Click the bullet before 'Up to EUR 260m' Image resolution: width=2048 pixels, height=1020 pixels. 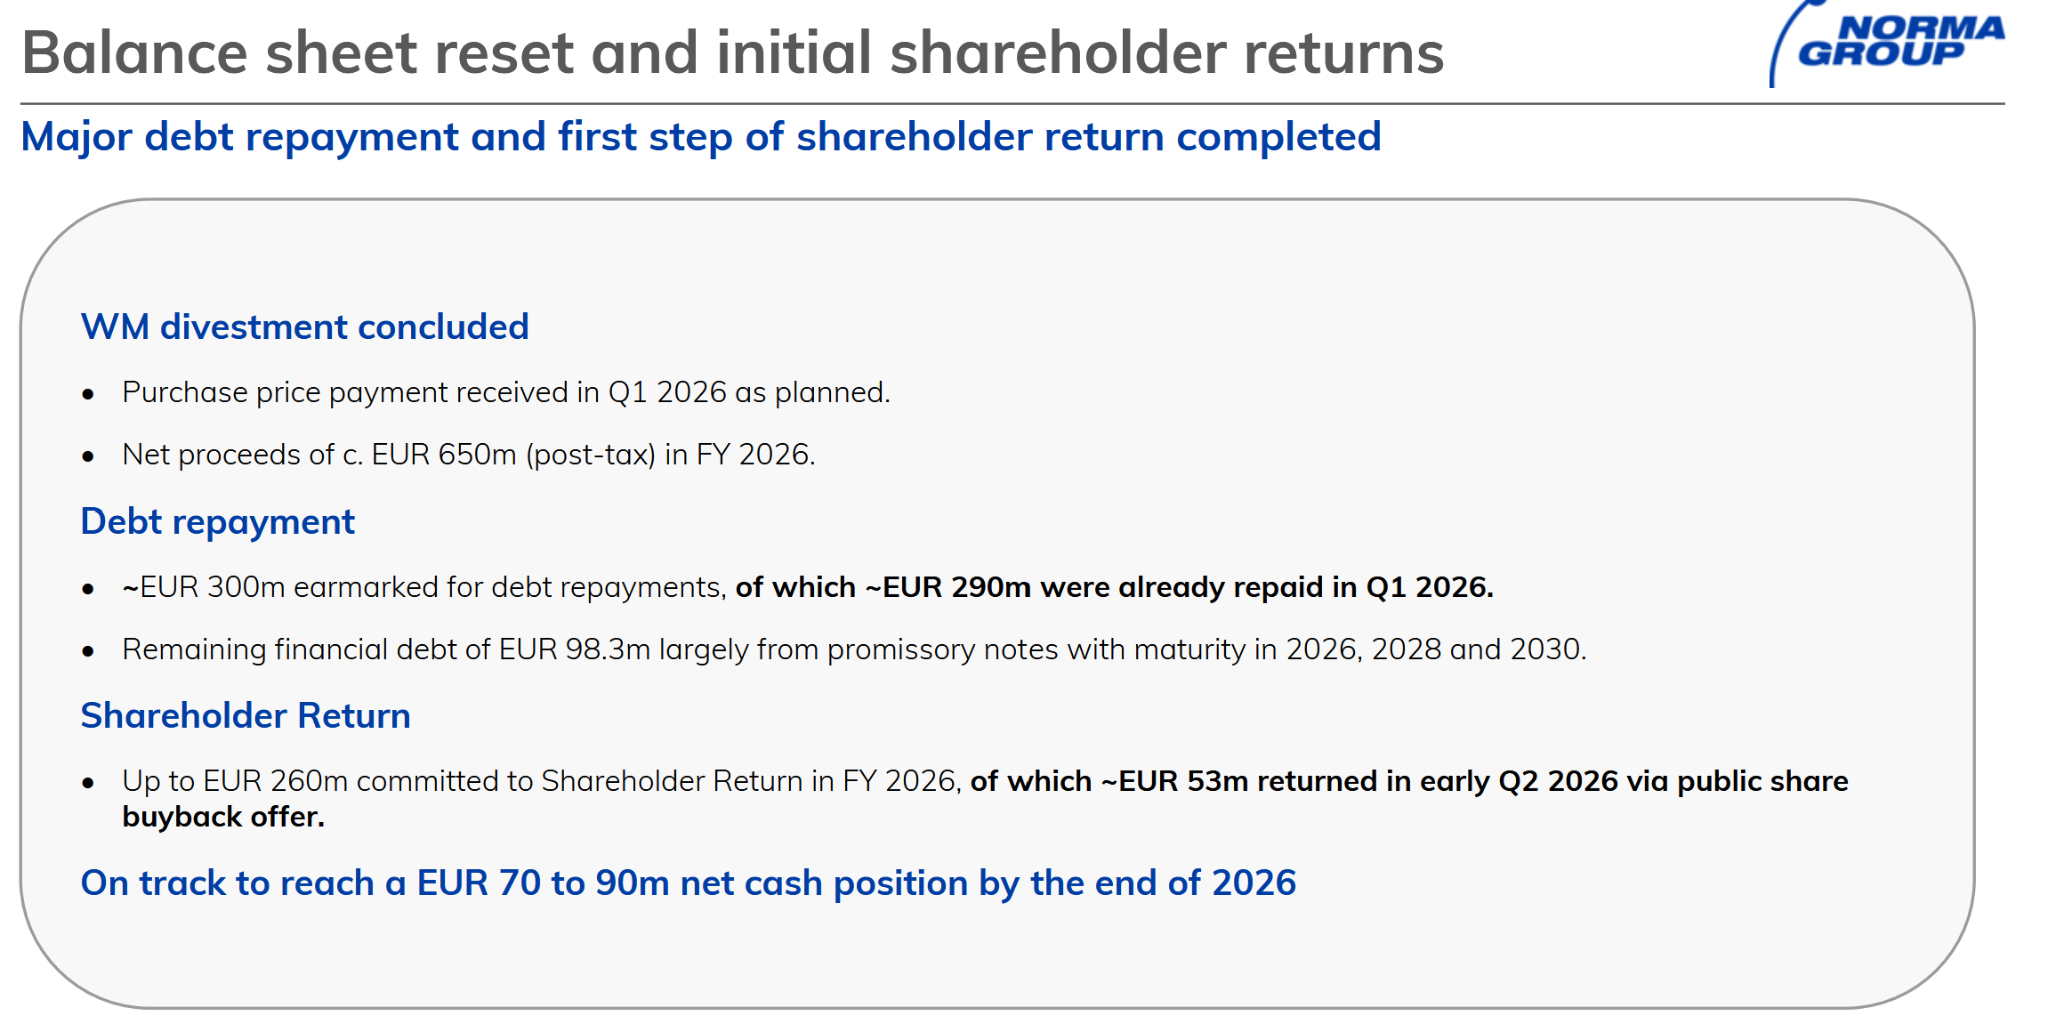click(x=89, y=783)
